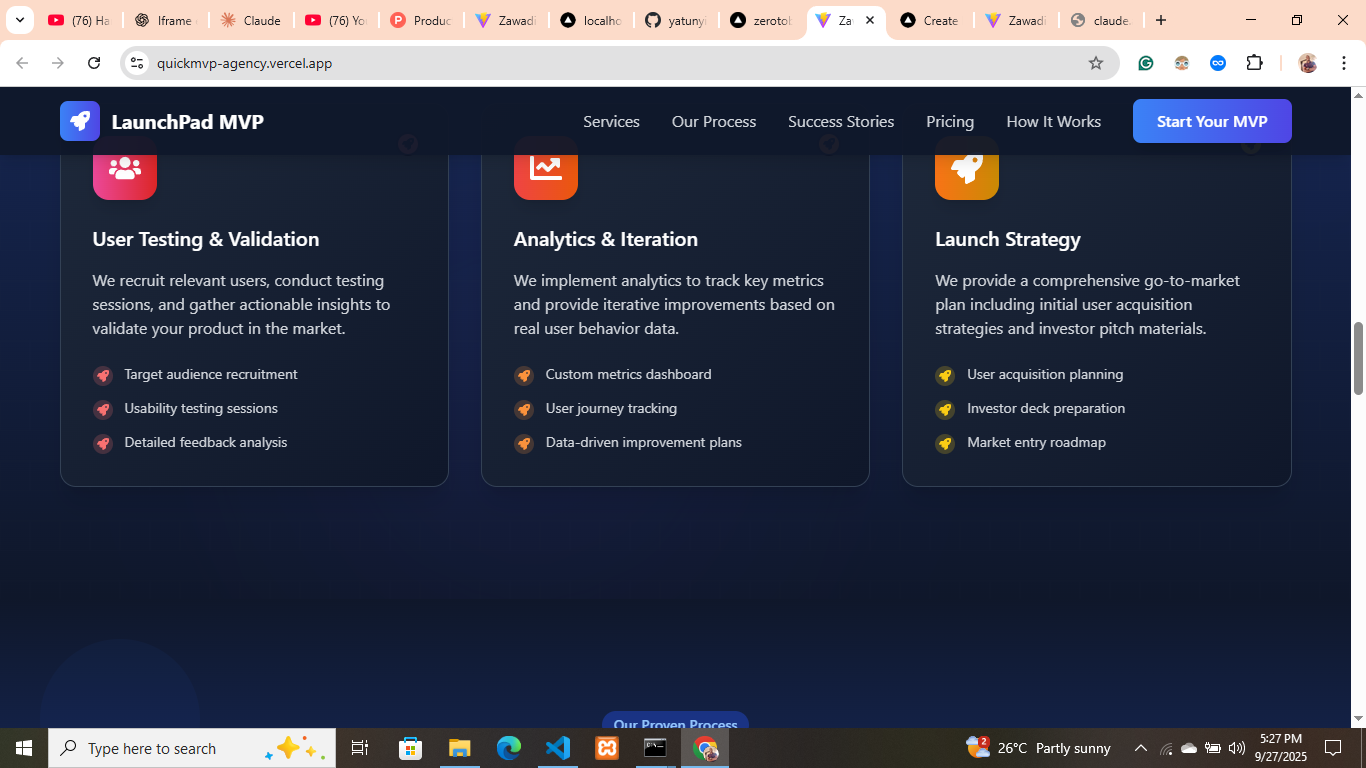Open the zerotol browser tab
Viewport: 1366px width, 768px height.
click(x=761, y=20)
